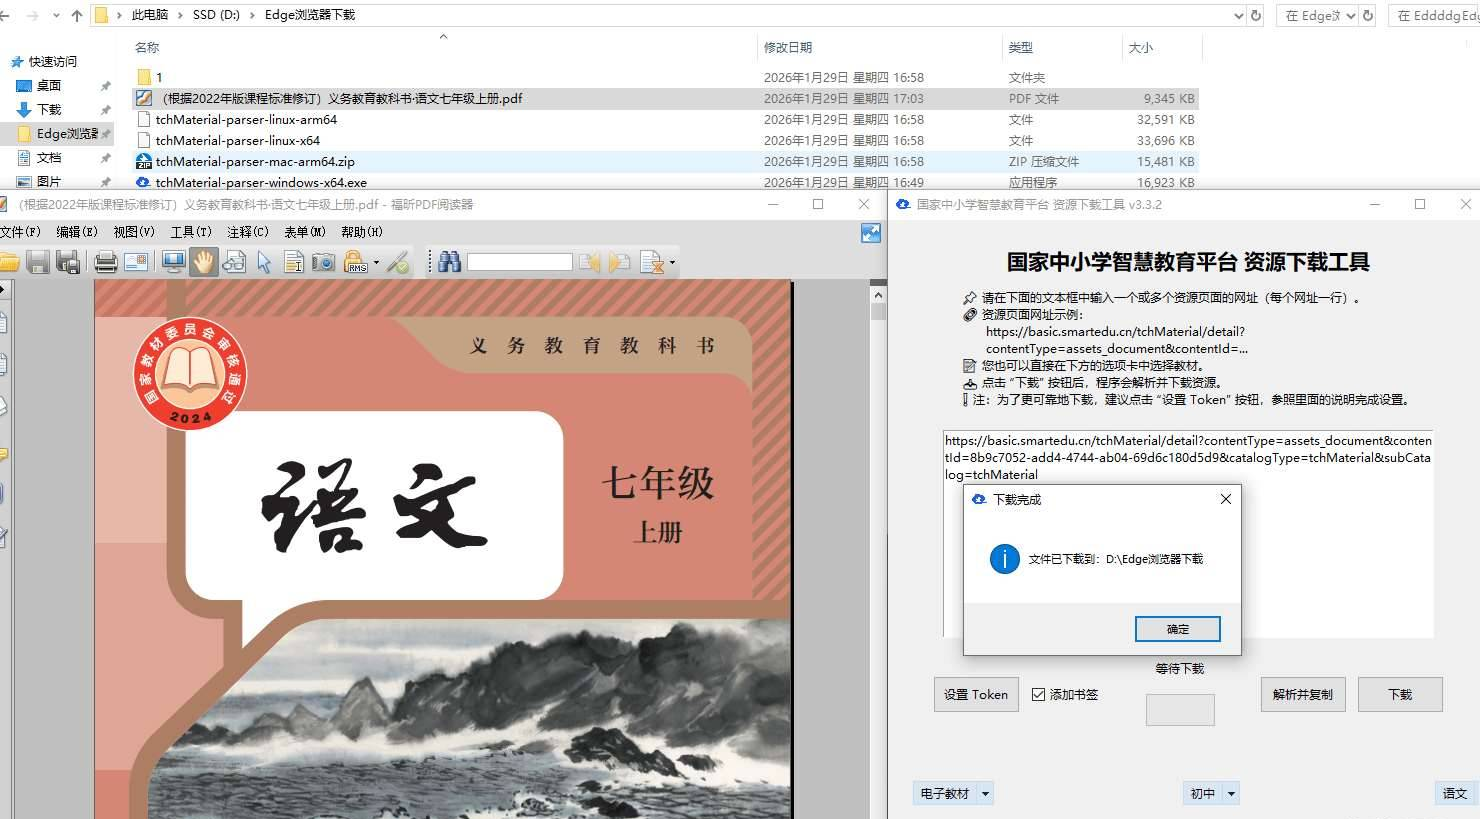Click 确定 in the download complete dialog
1480x819 pixels.
coord(1177,629)
